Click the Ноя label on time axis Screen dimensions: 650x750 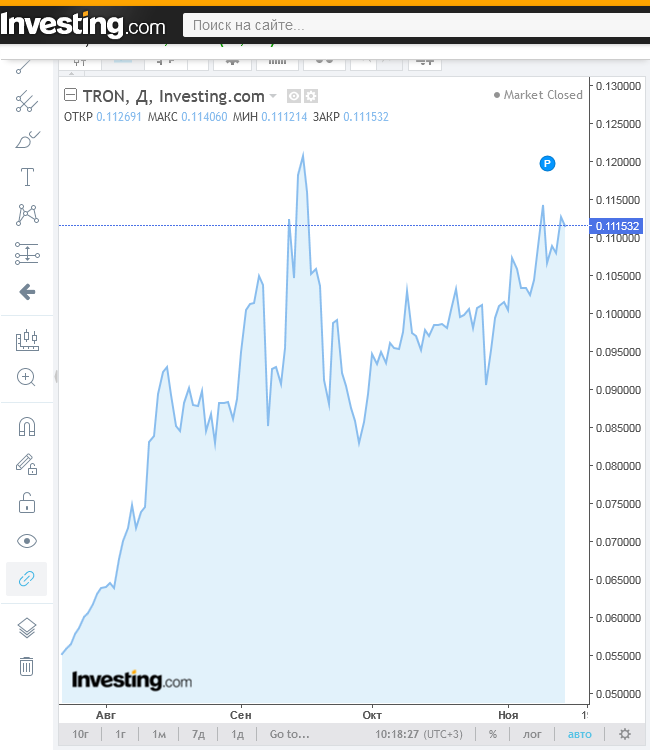click(x=508, y=715)
